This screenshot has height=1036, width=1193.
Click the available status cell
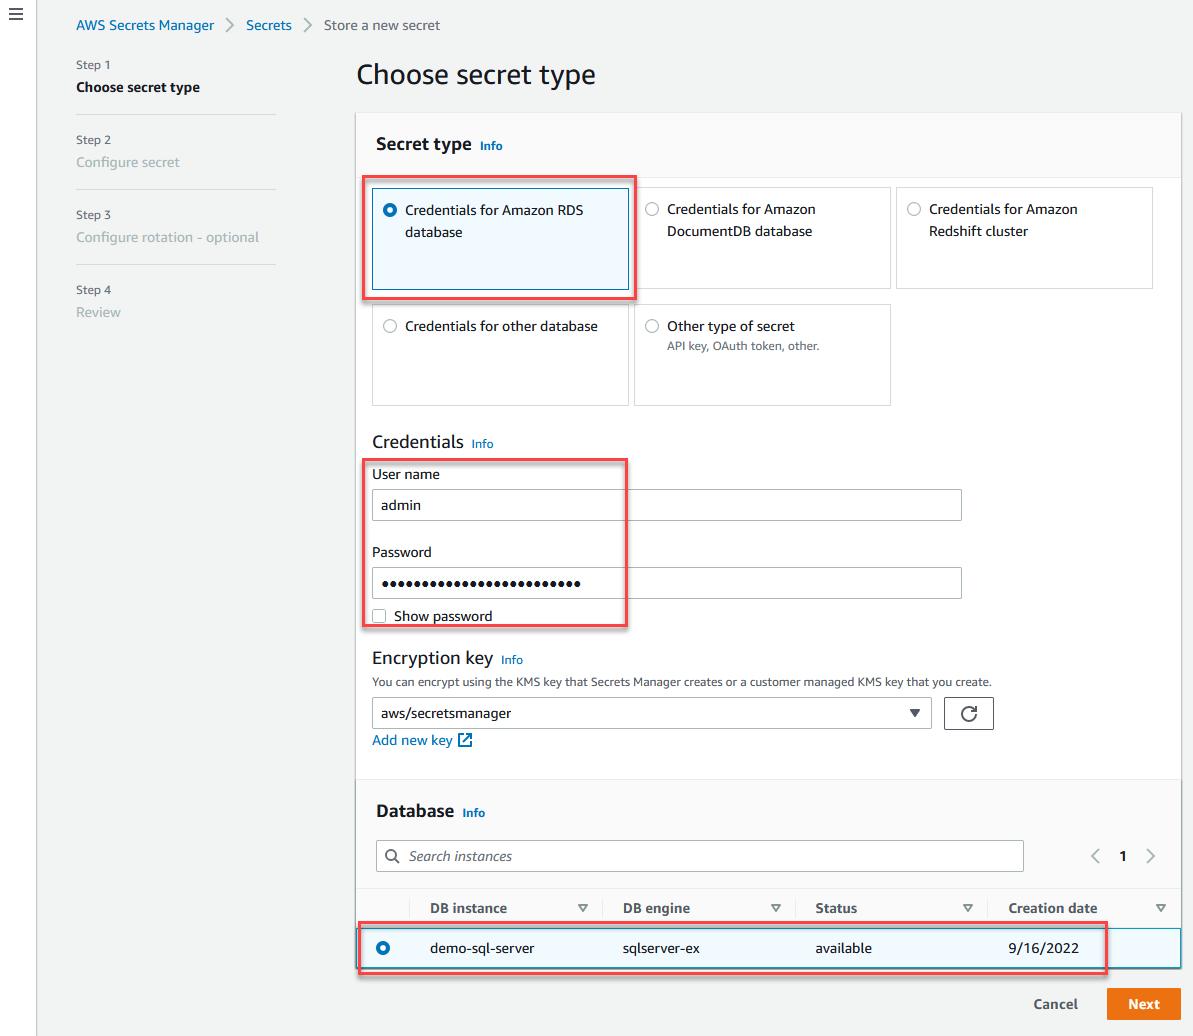pyautogui.click(x=844, y=949)
